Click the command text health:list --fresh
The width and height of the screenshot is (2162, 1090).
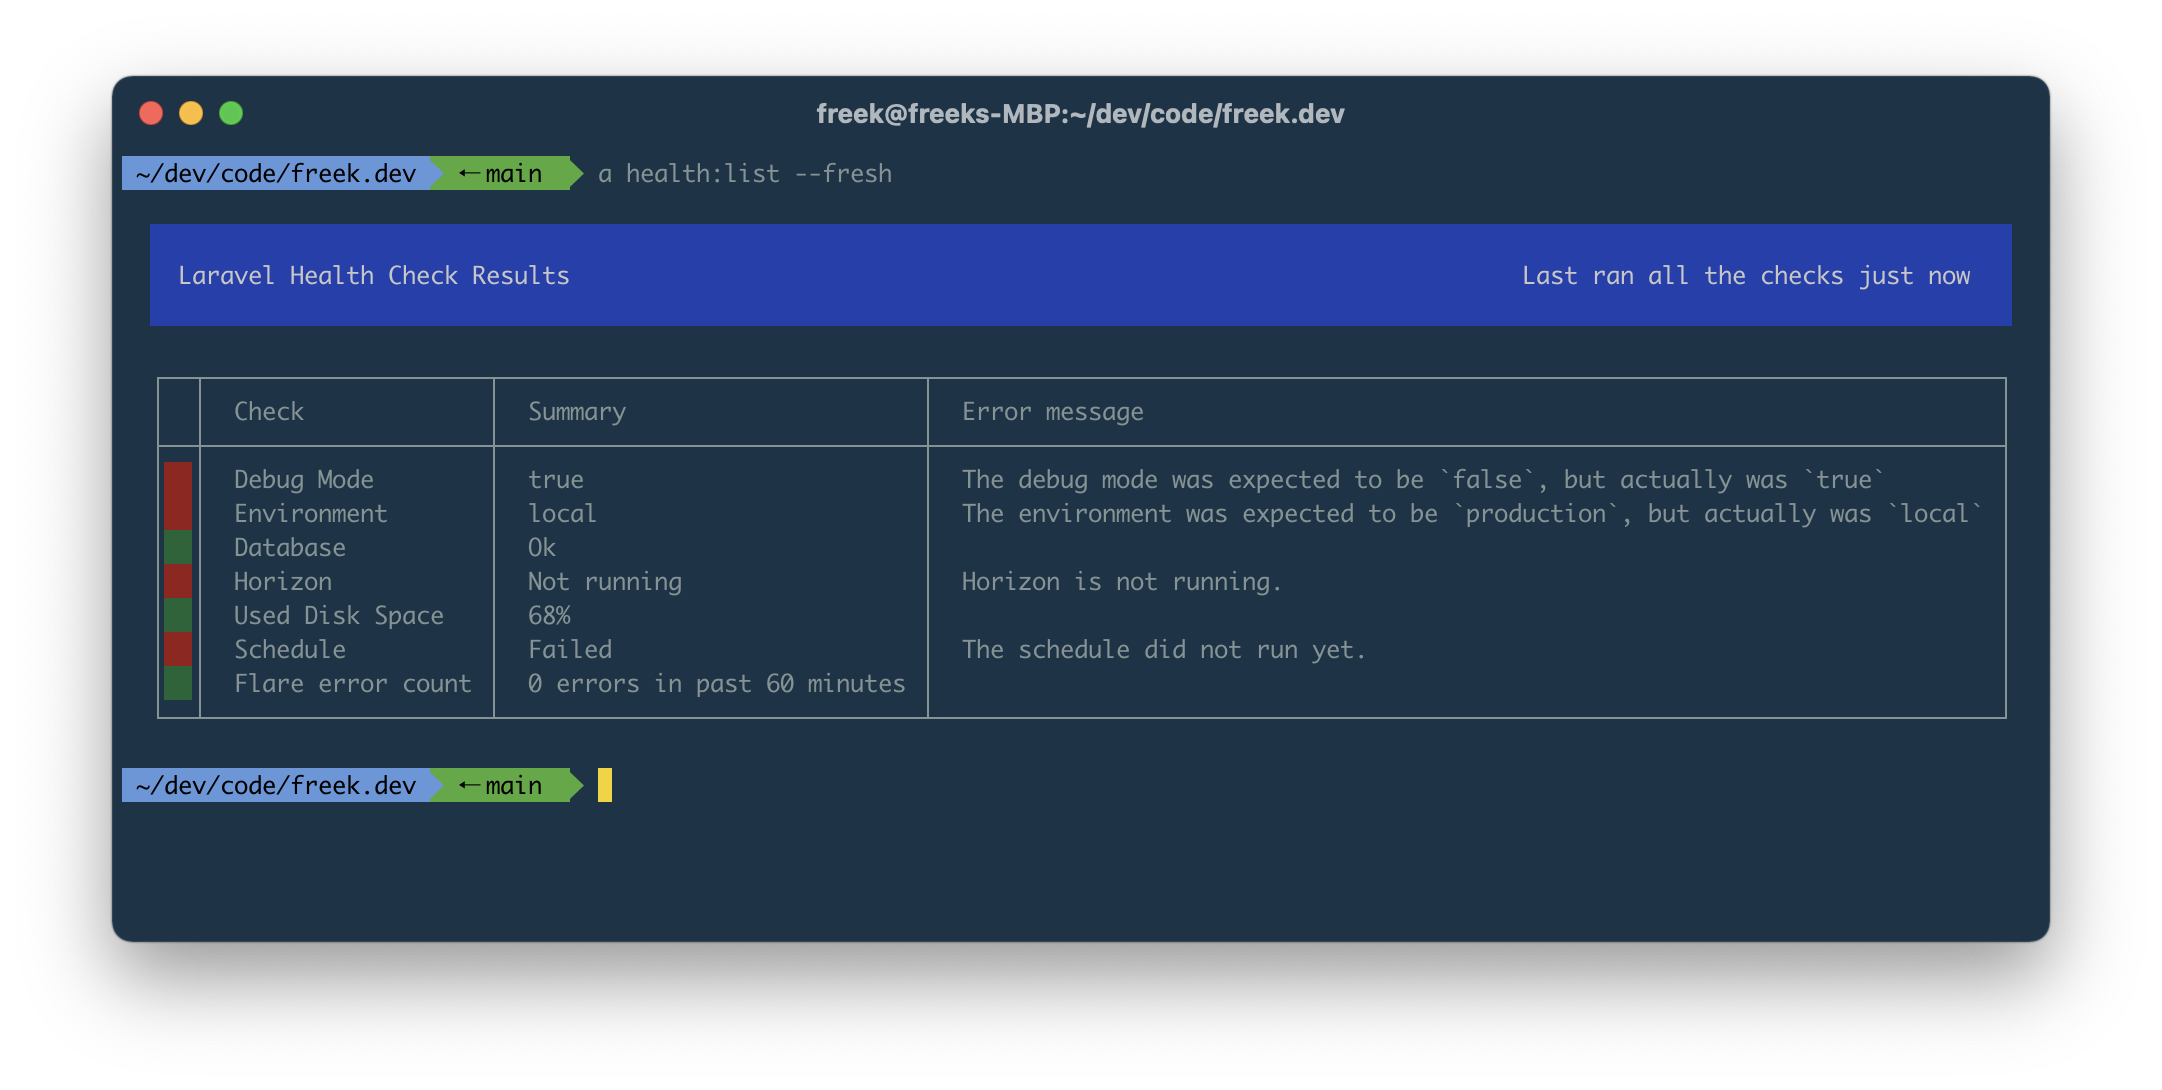pos(758,174)
